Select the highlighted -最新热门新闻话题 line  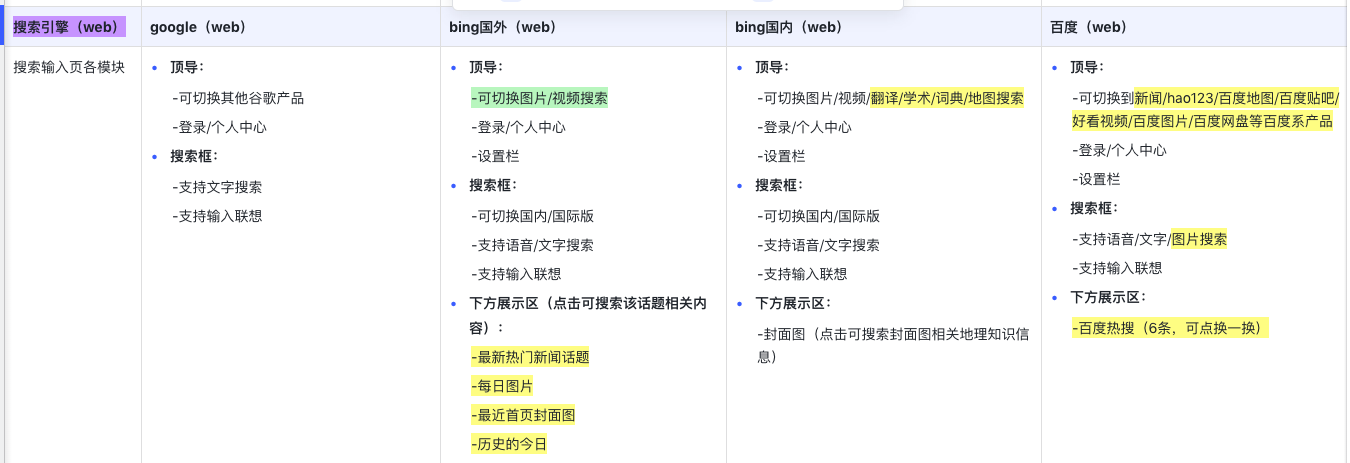[530, 357]
